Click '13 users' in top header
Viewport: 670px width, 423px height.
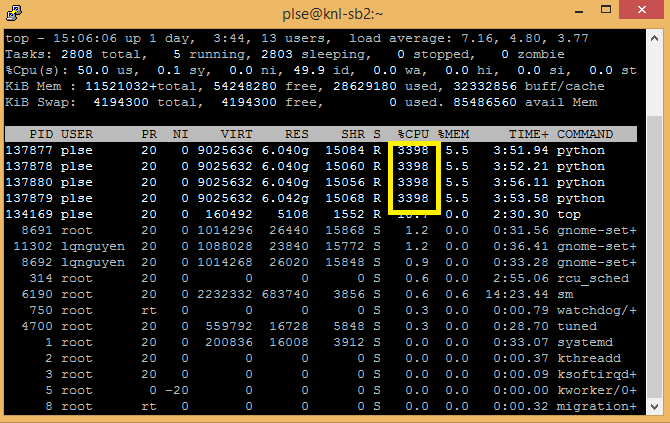coord(296,38)
